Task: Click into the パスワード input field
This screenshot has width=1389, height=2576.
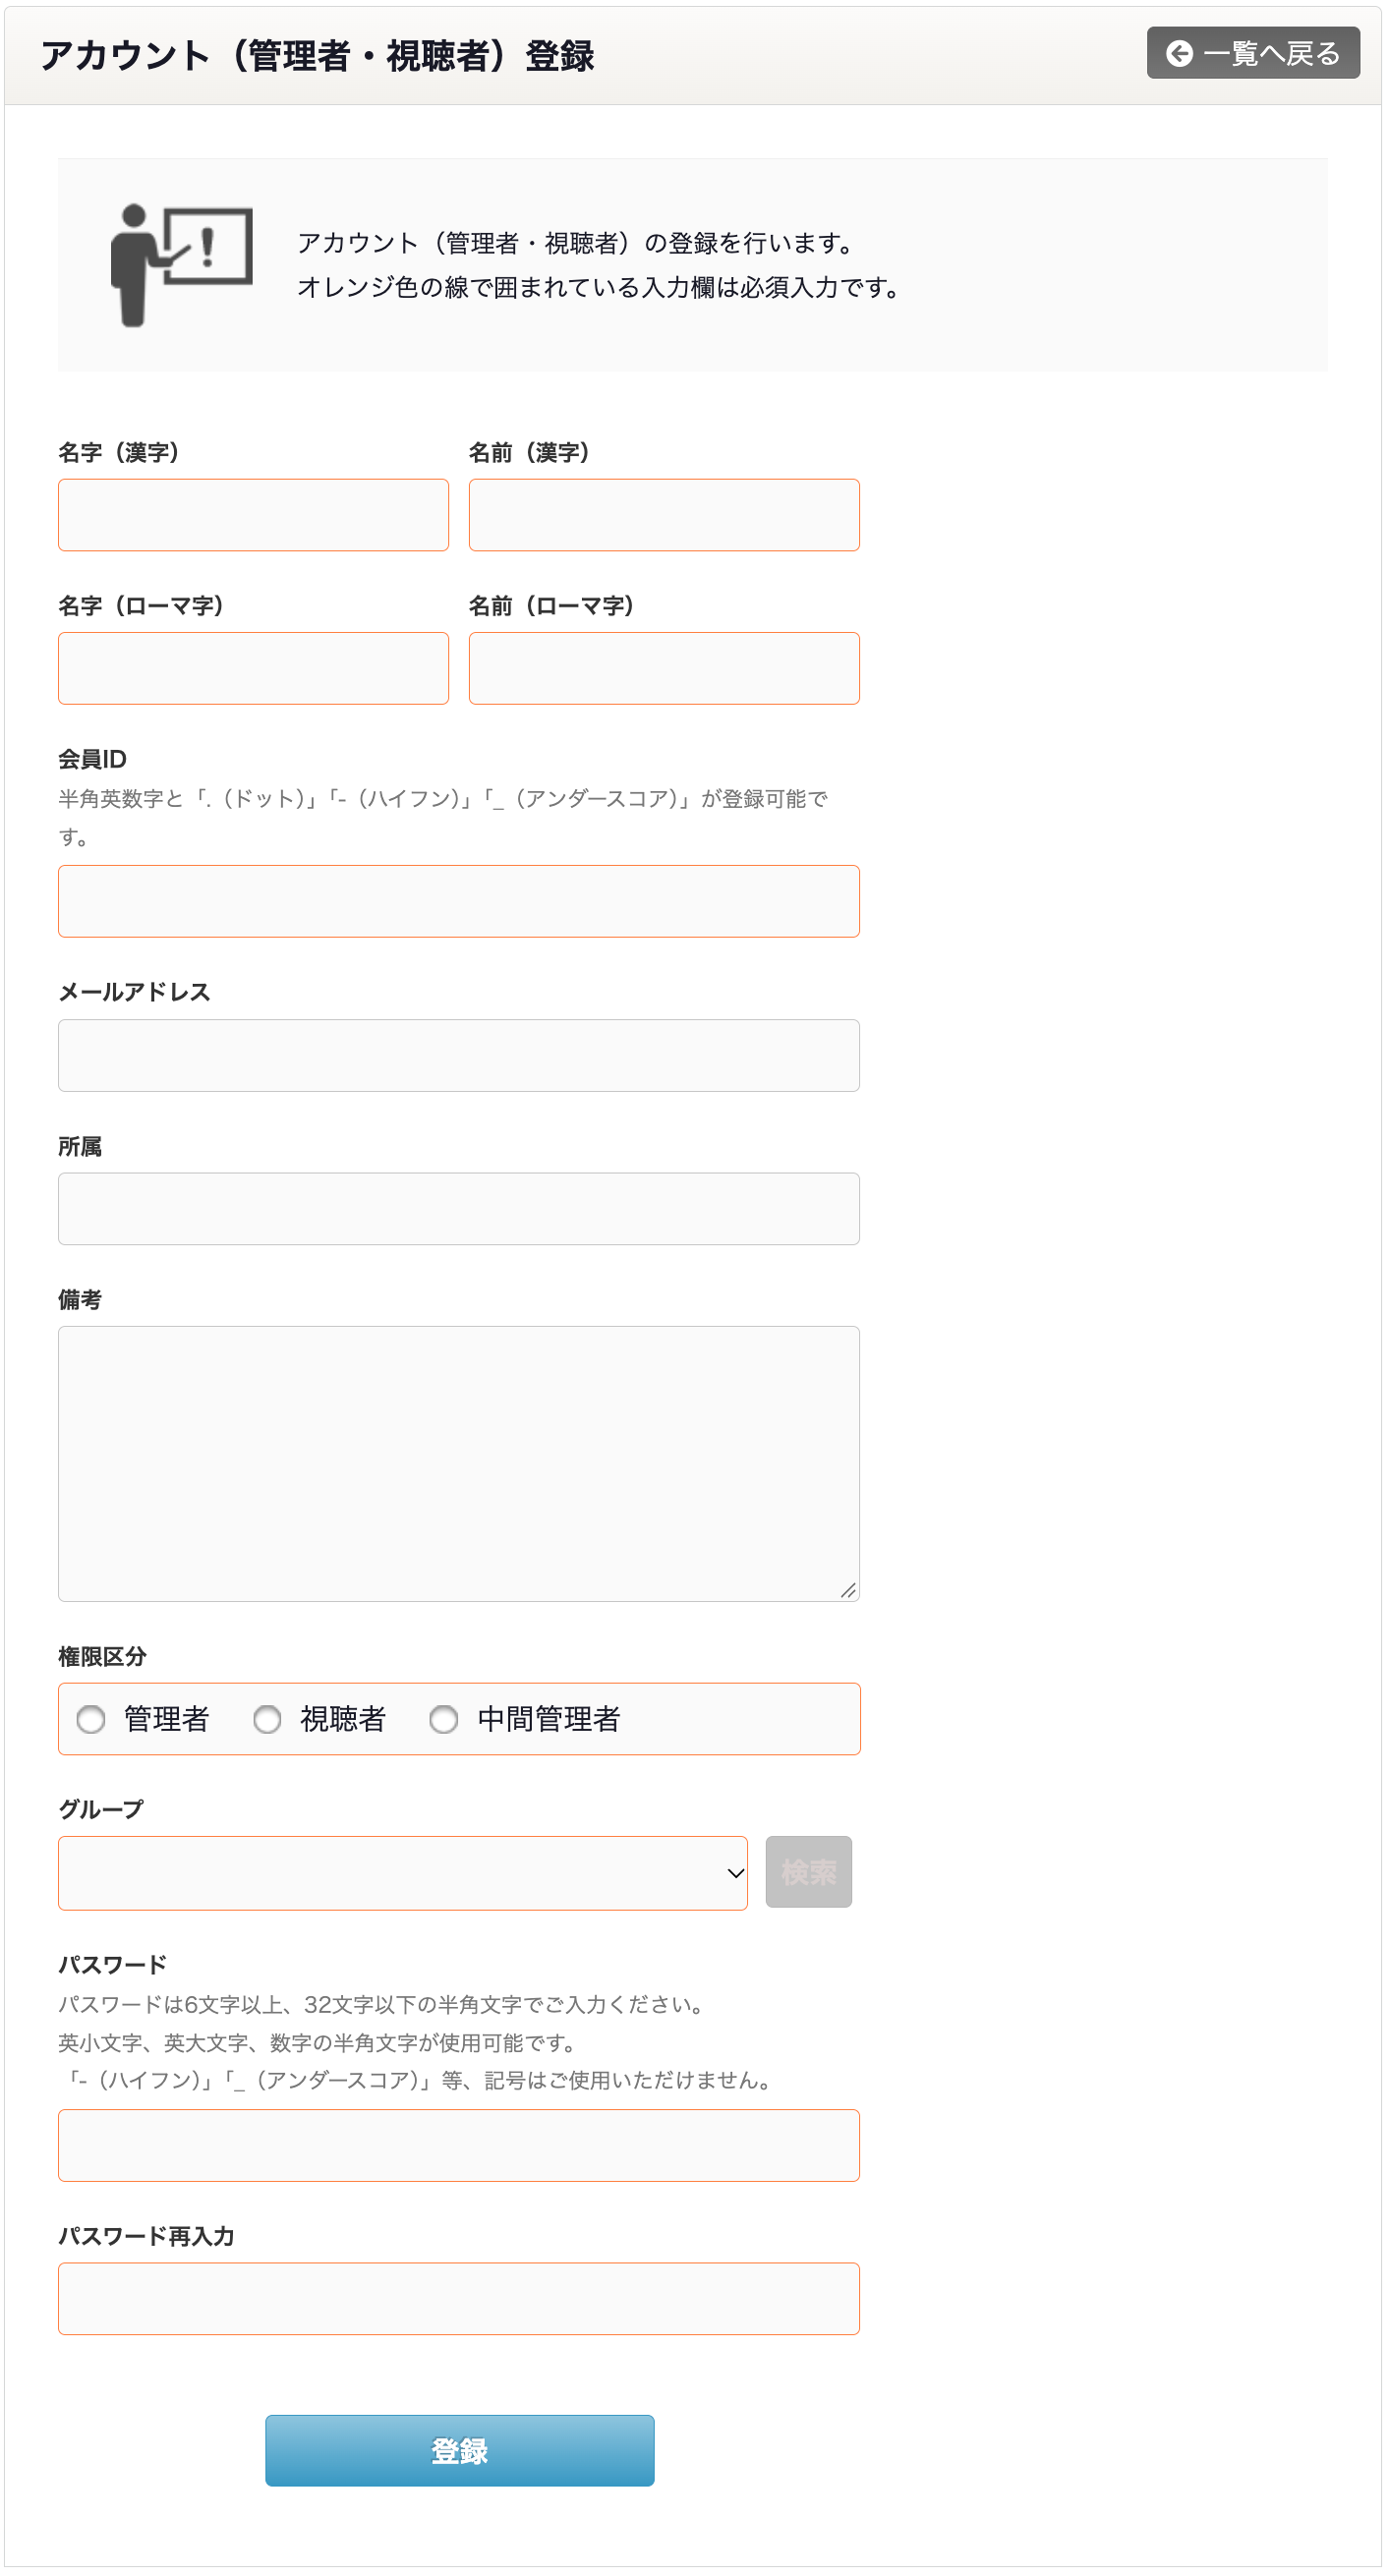Action: [459, 2146]
